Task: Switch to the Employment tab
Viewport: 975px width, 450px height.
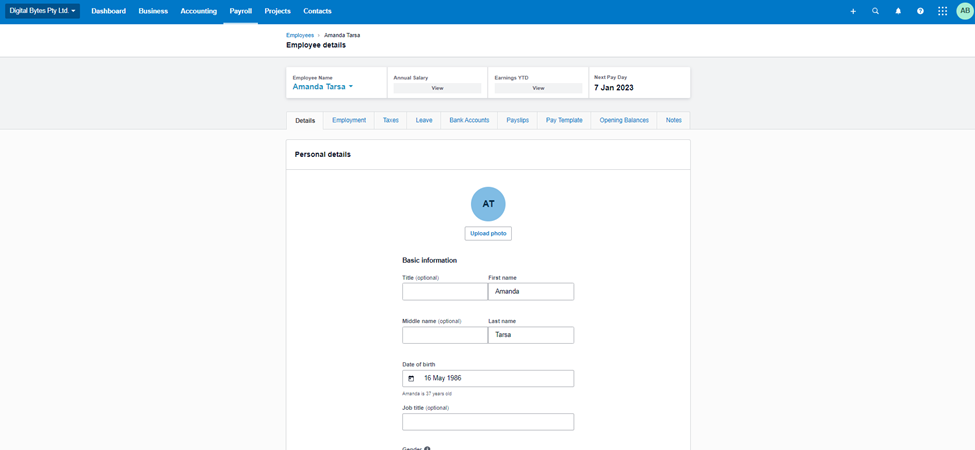Action: point(349,121)
